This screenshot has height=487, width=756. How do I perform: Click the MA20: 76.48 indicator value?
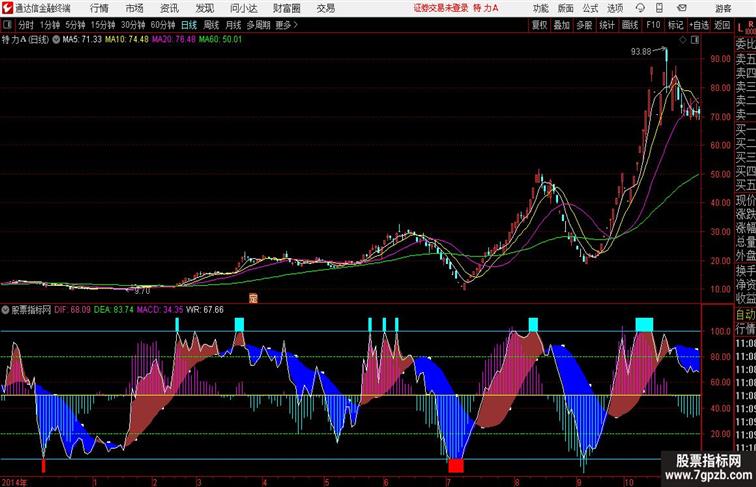(x=174, y=39)
